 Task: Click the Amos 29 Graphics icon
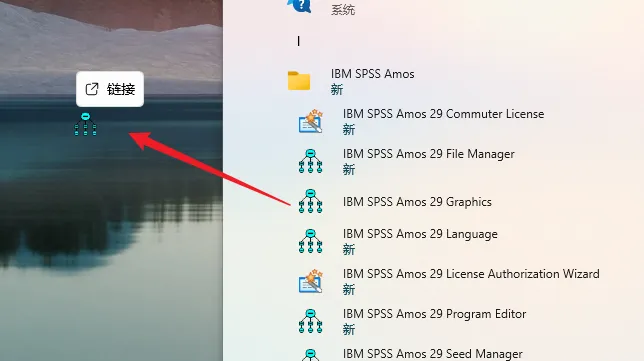(310, 201)
